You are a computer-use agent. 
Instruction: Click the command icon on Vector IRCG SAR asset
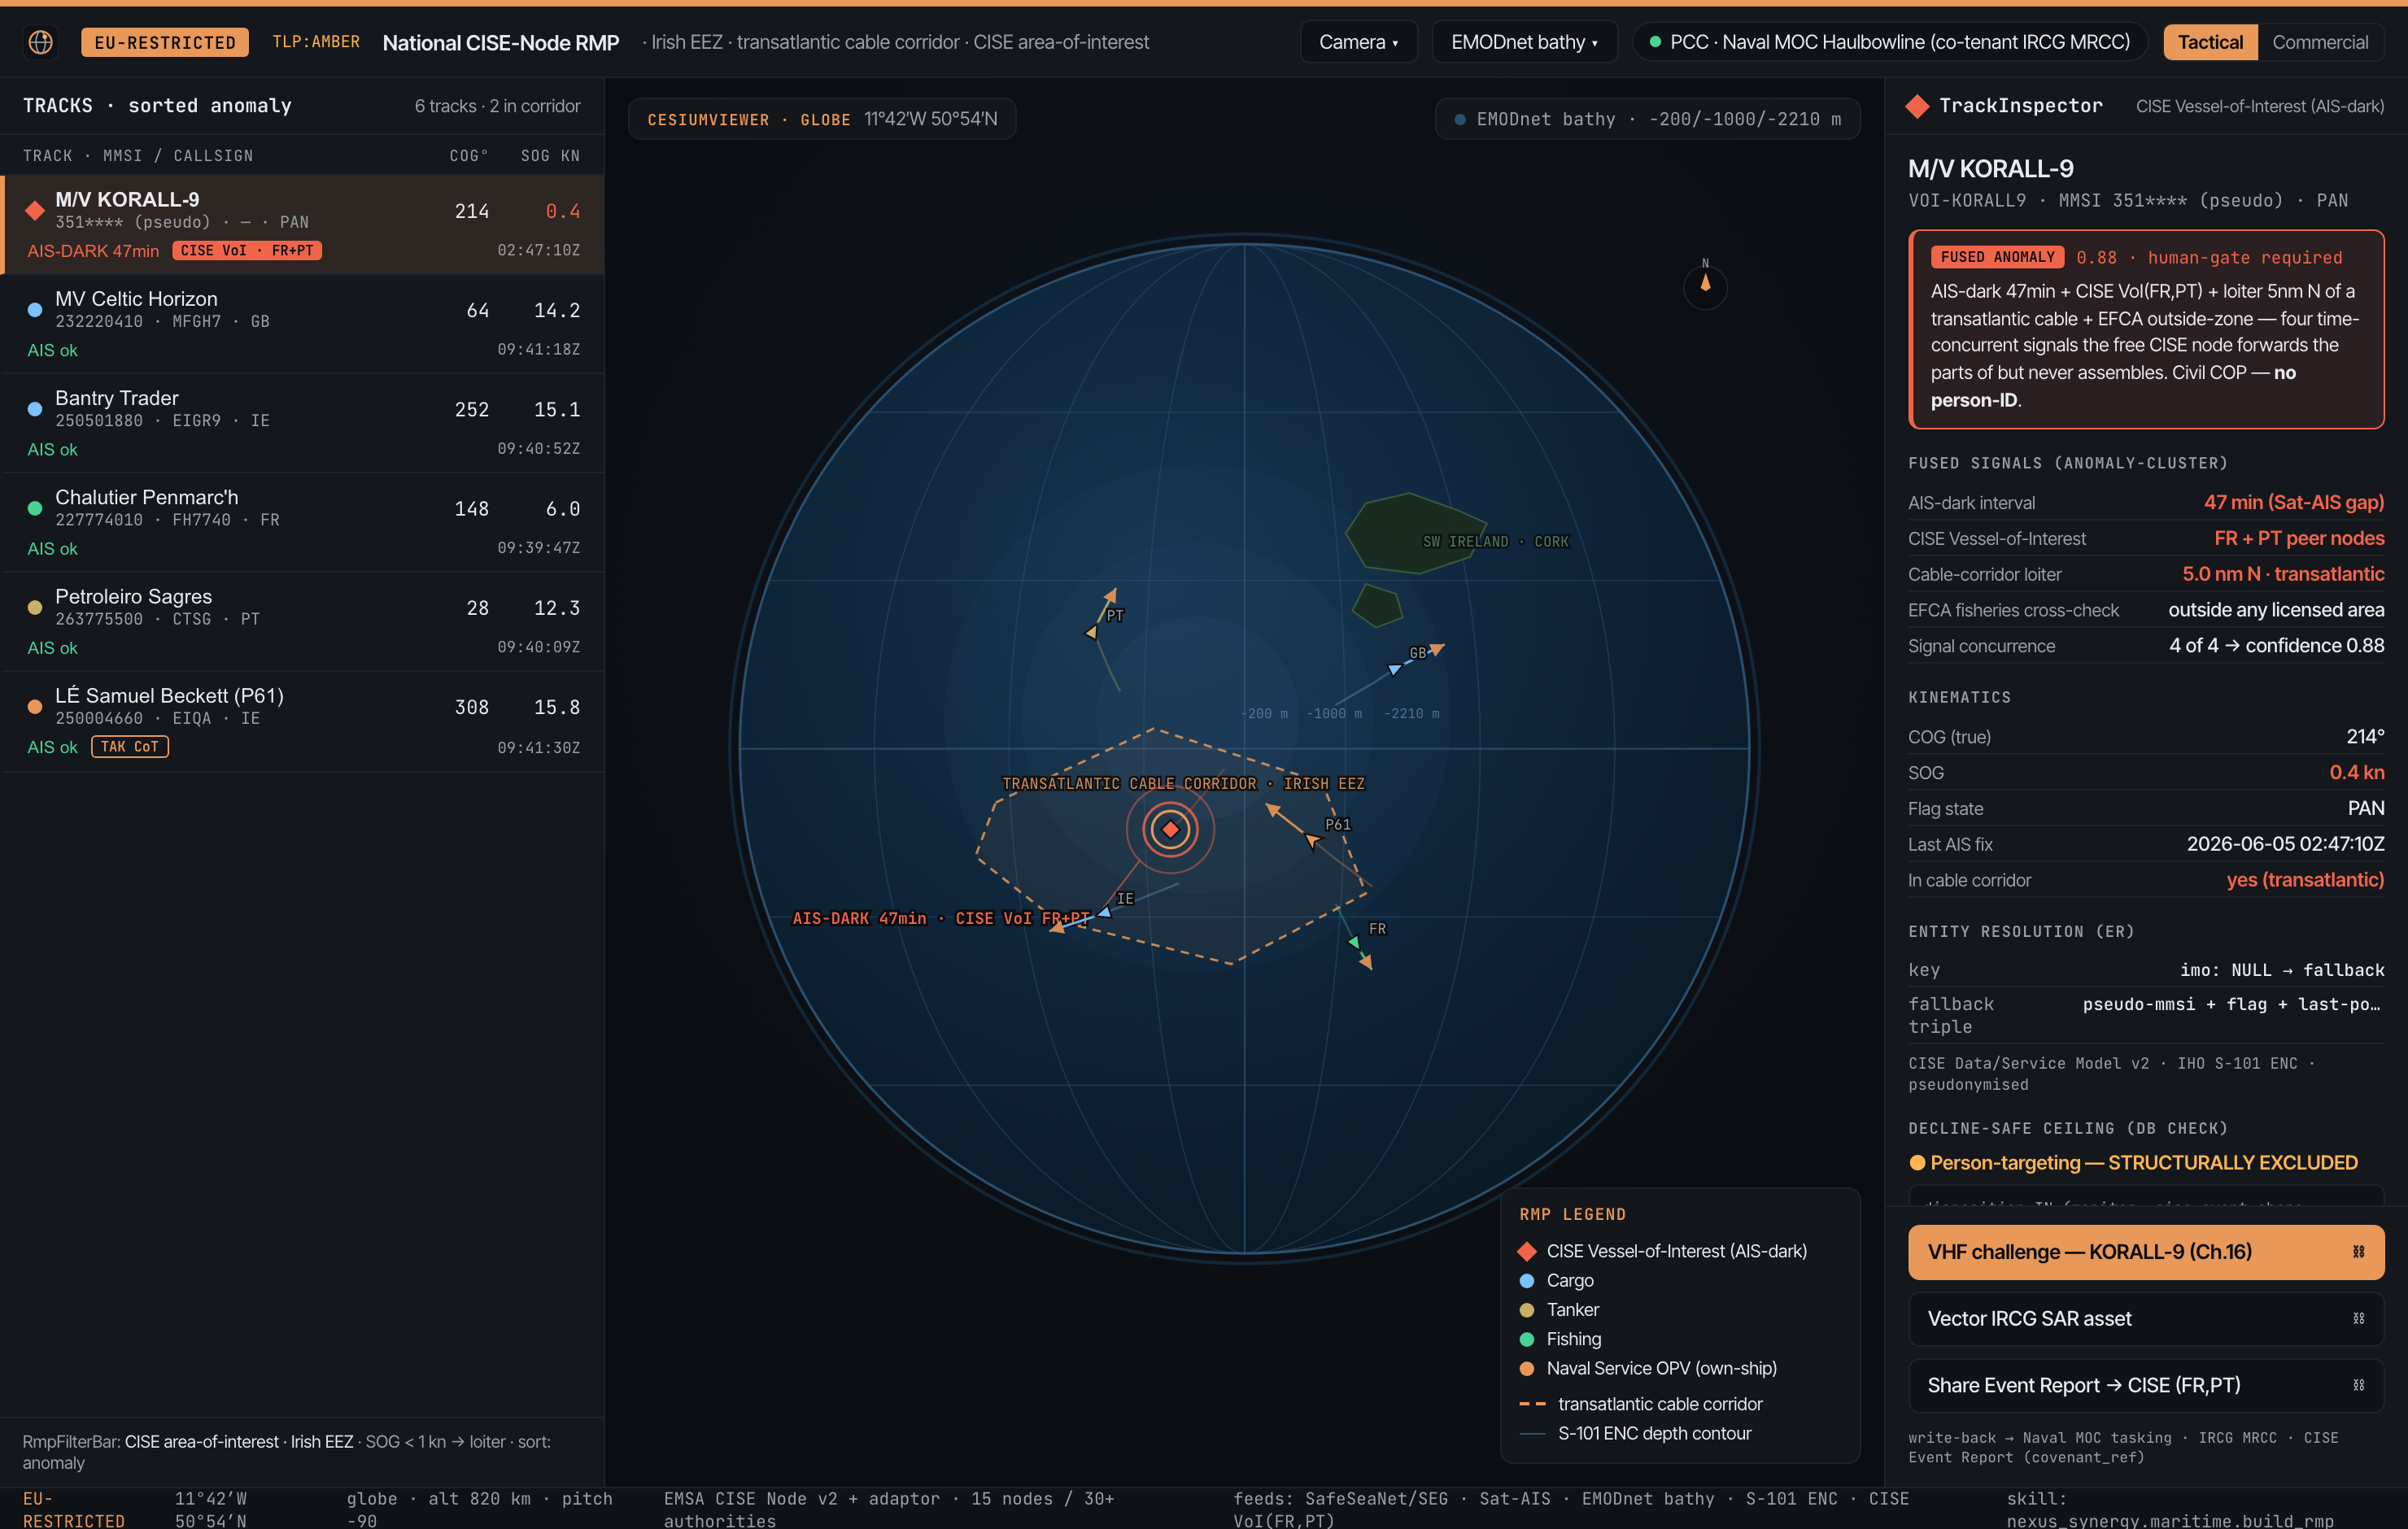click(2358, 1319)
